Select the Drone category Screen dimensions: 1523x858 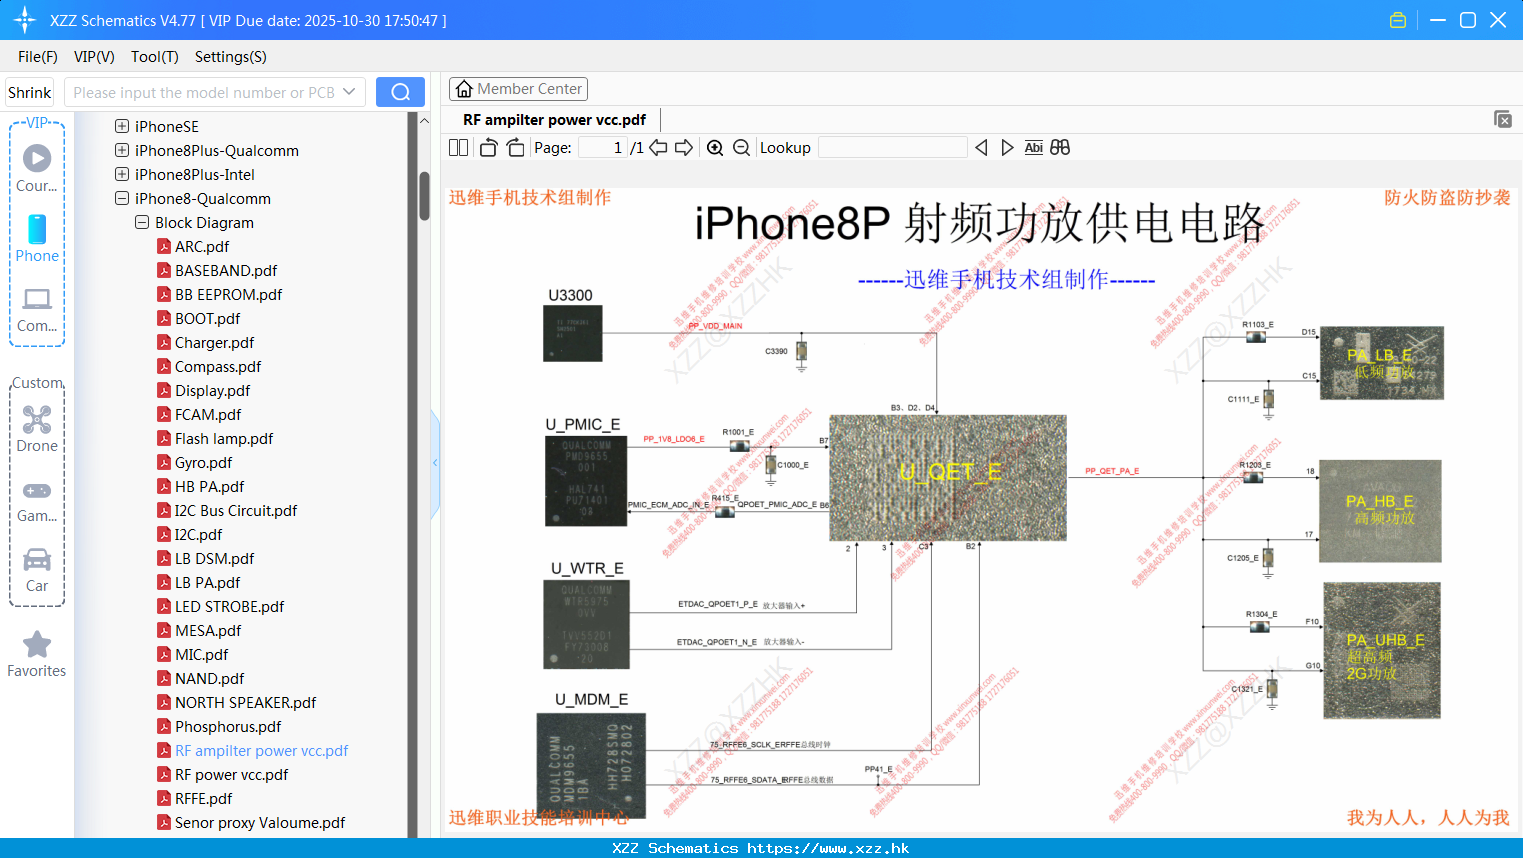tap(37, 428)
